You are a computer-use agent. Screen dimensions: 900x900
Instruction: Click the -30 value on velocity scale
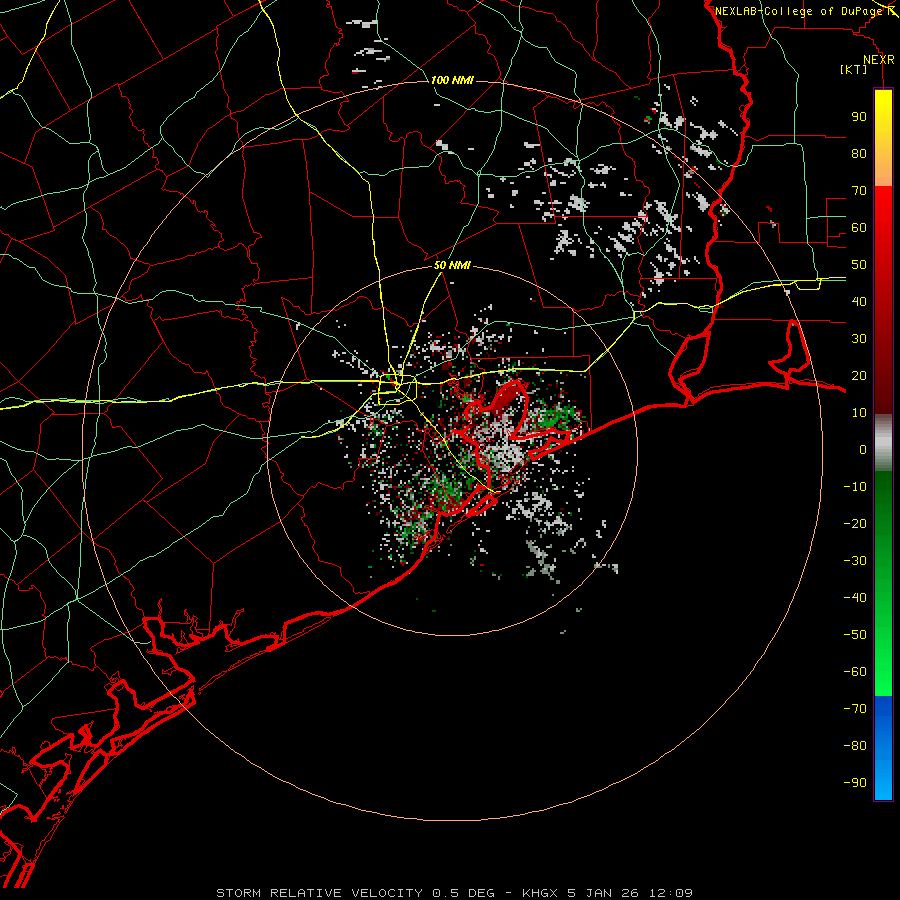(855, 561)
